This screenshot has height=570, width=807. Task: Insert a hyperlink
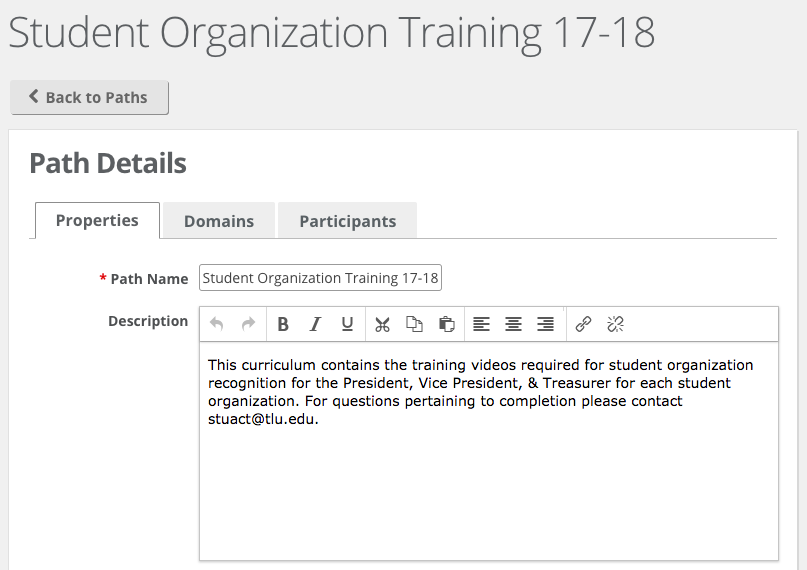(x=583, y=324)
